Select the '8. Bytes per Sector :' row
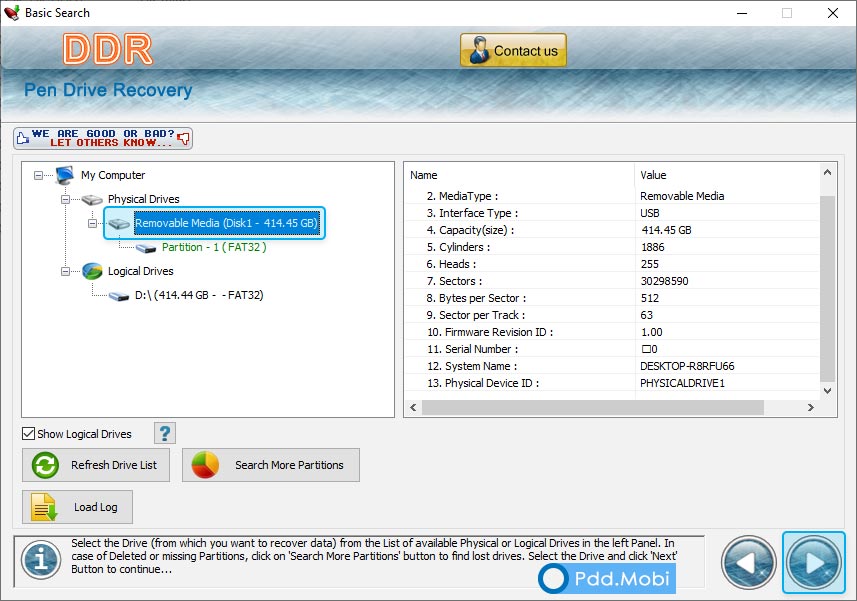The image size is (857, 601). [612, 298]
